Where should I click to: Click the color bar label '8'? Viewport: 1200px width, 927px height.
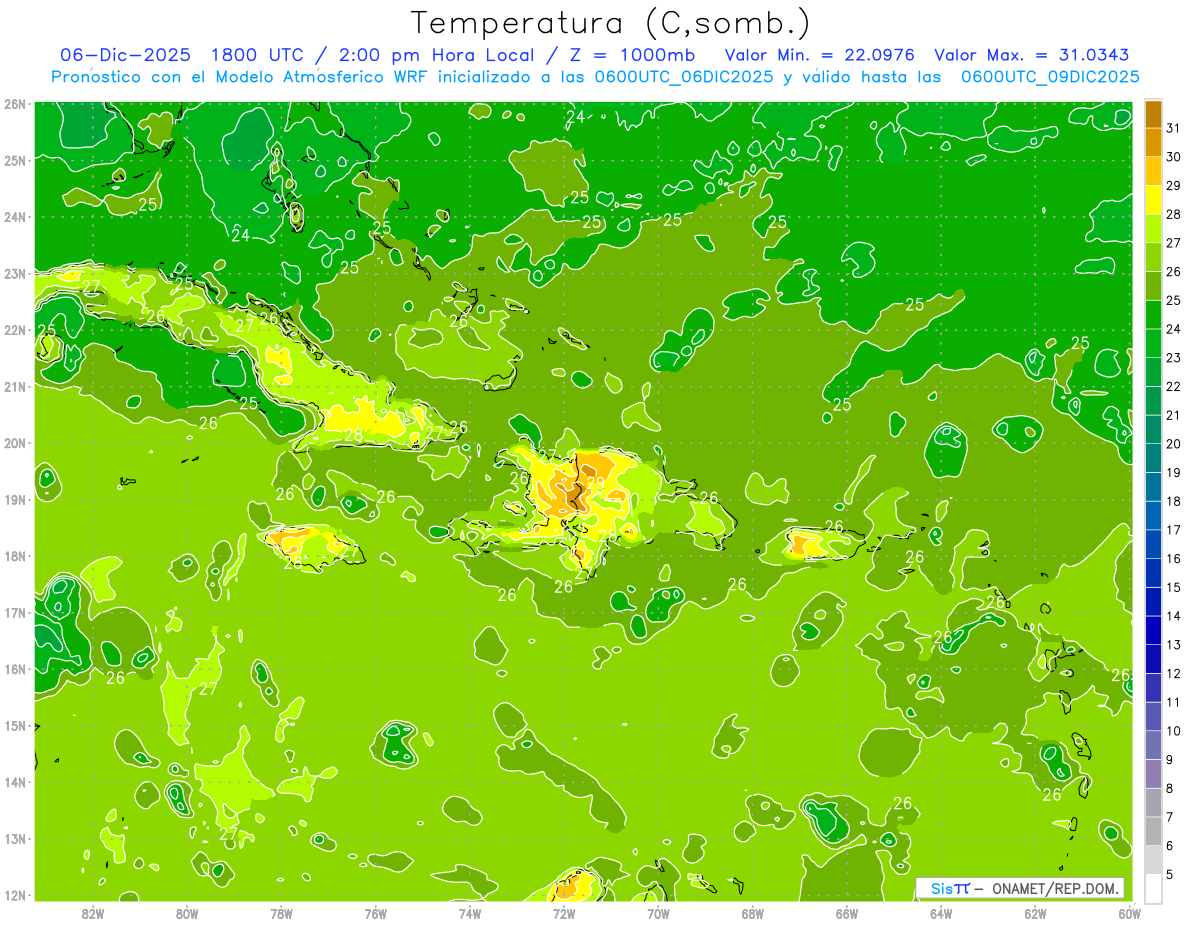pyautogui.click(x=1171, y=788)
